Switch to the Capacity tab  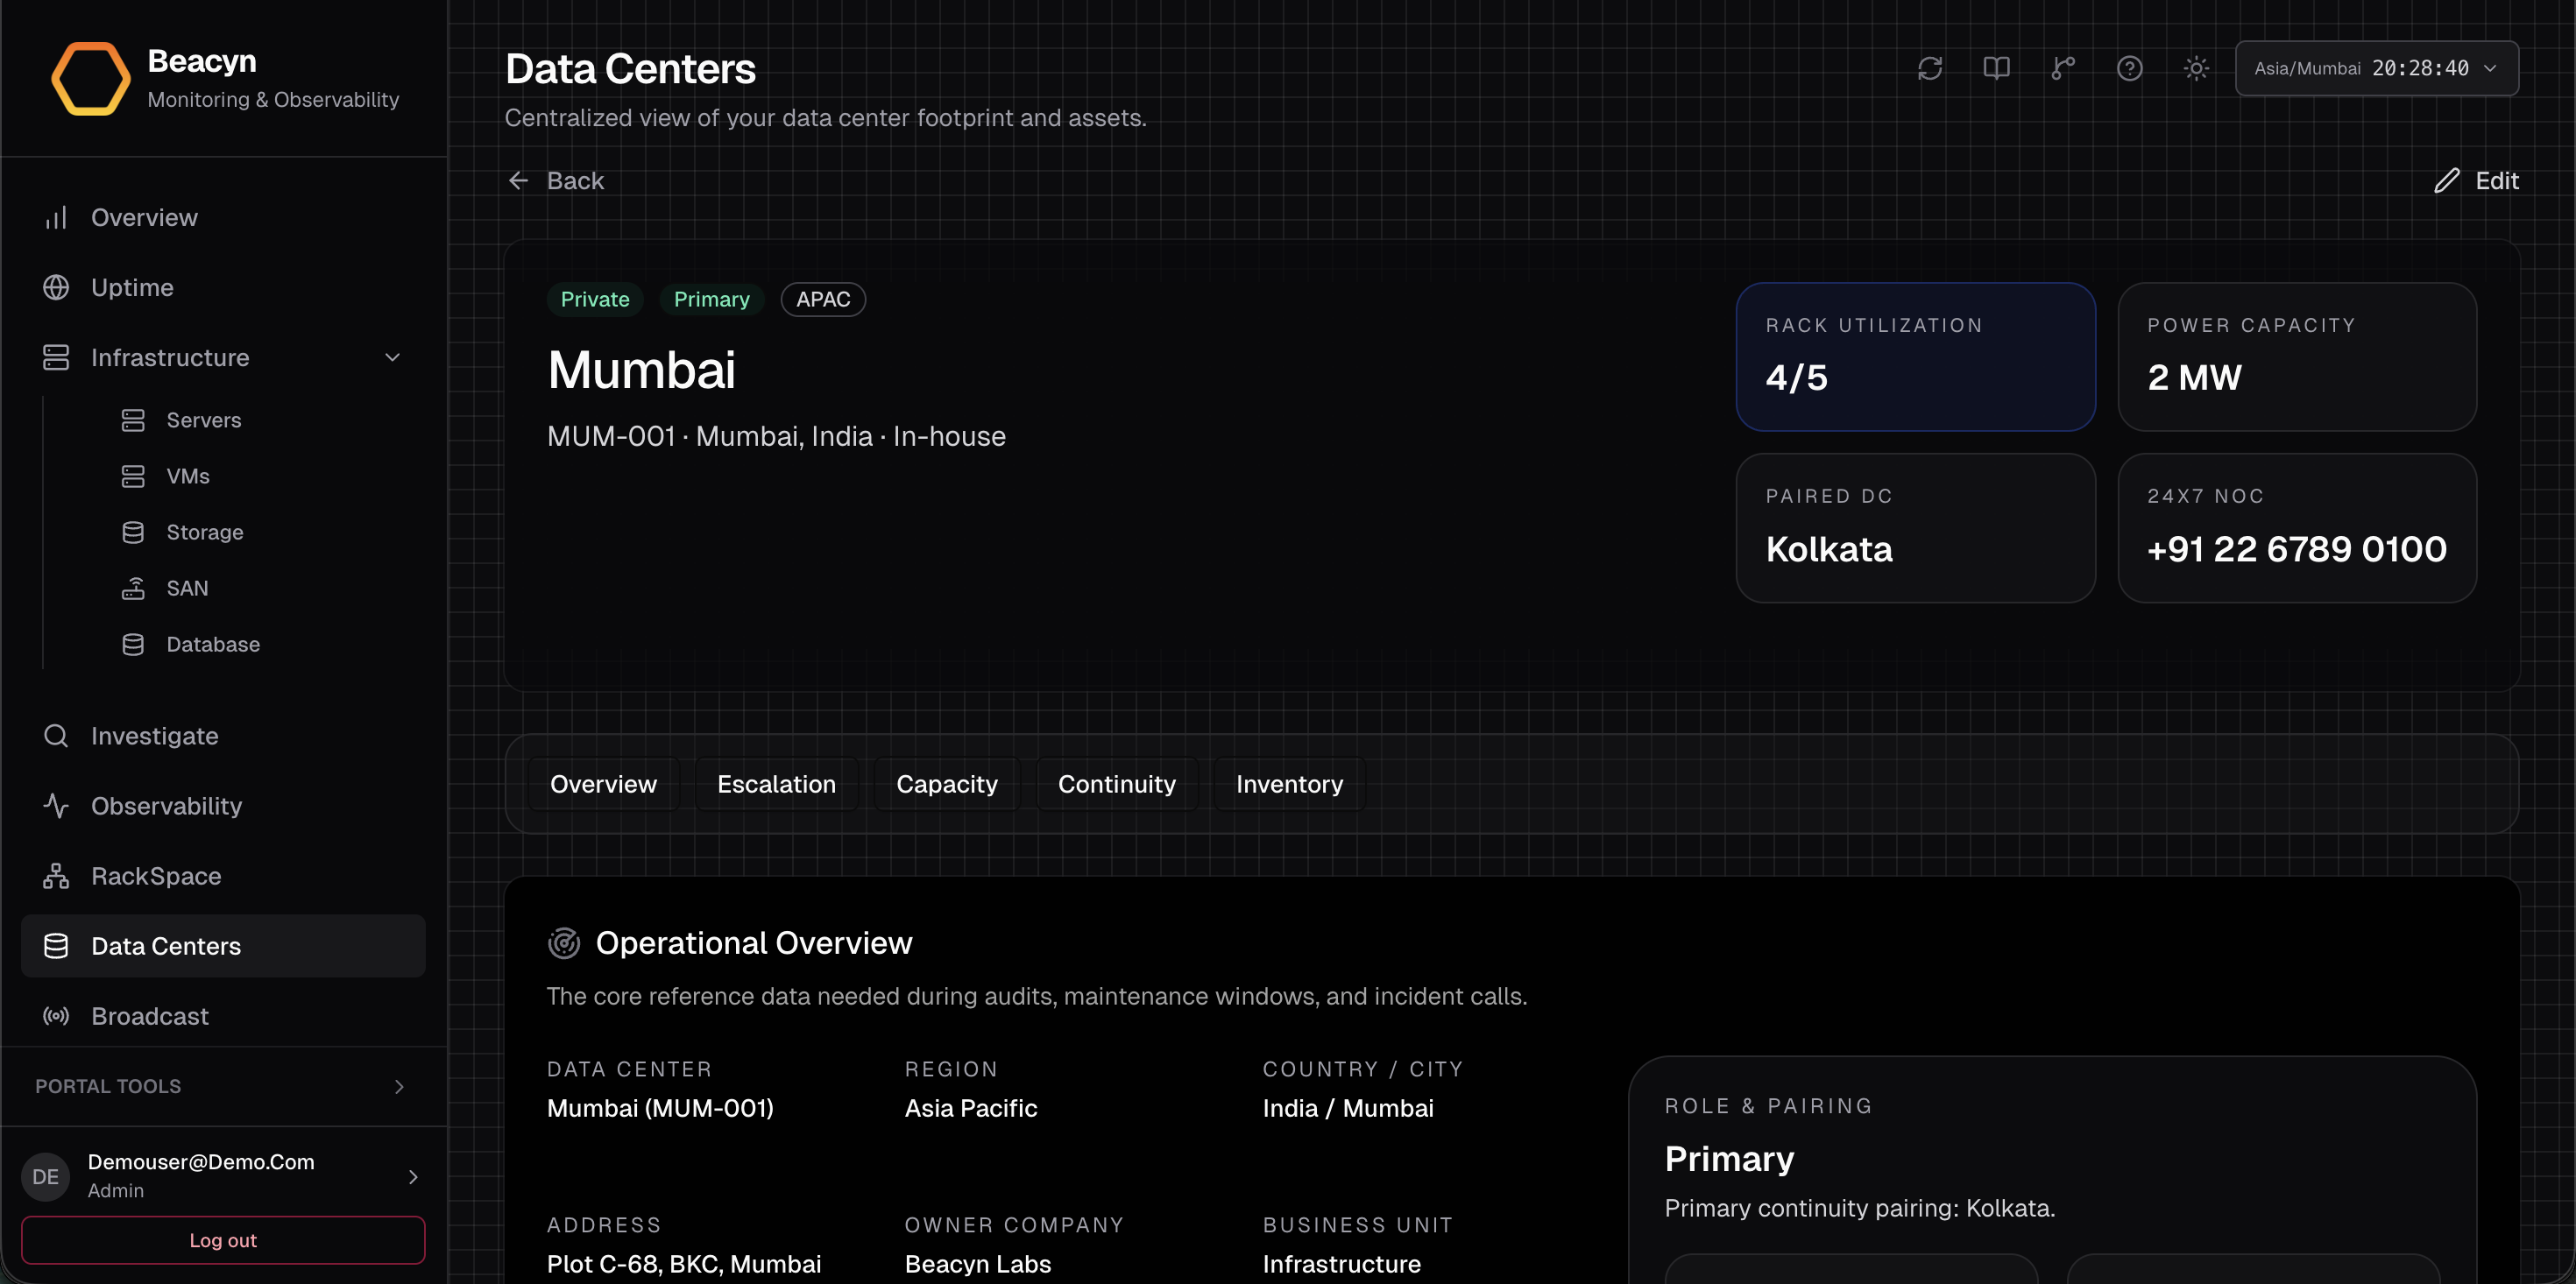pyautogui.click(x=946, y=784)
